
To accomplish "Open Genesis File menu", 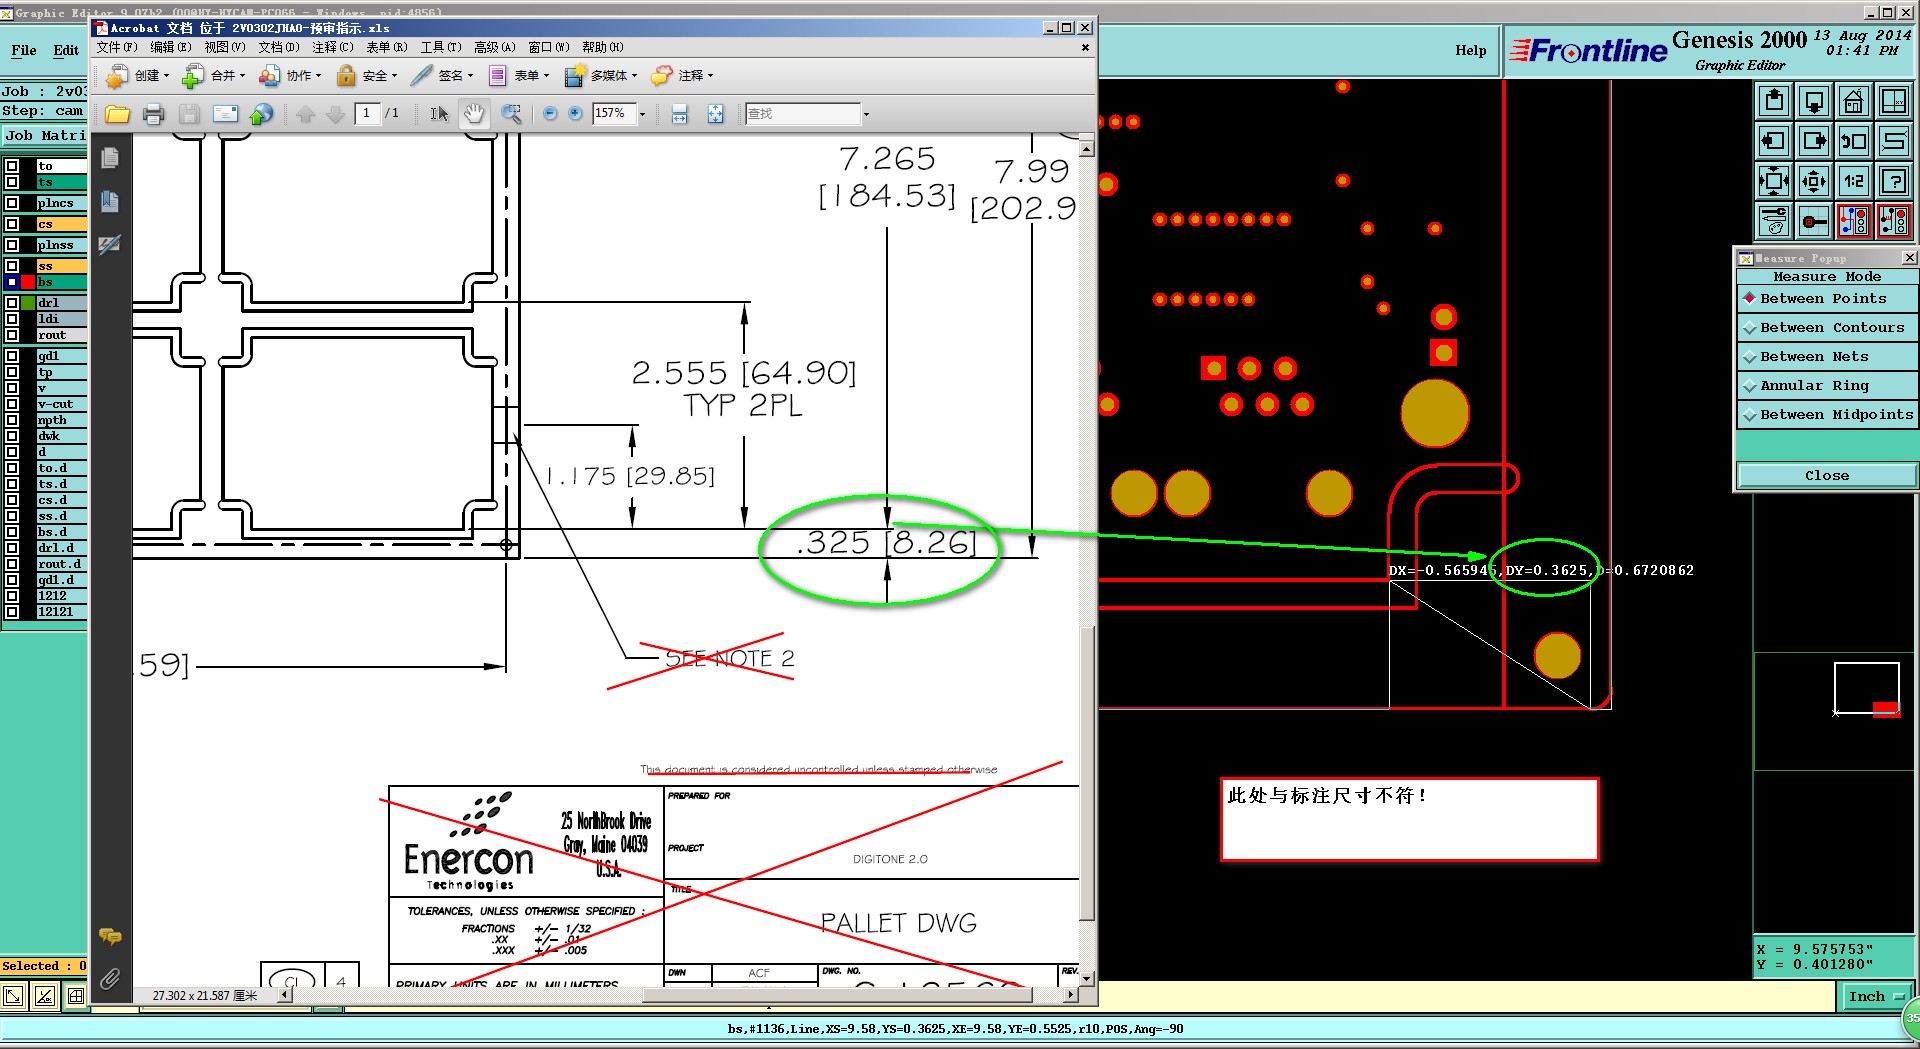I will click(x=24, y=50).
